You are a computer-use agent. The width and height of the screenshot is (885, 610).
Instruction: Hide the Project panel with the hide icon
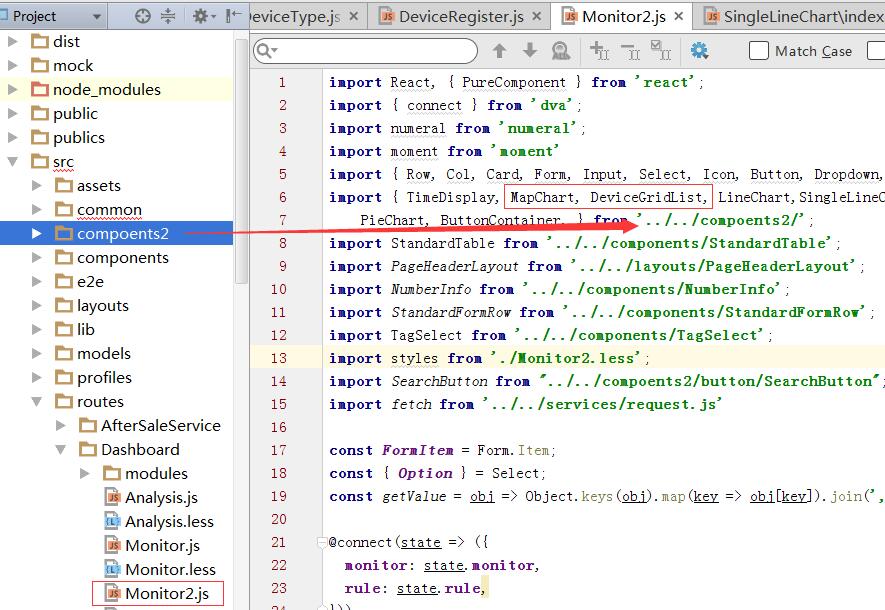click(233, 16)
